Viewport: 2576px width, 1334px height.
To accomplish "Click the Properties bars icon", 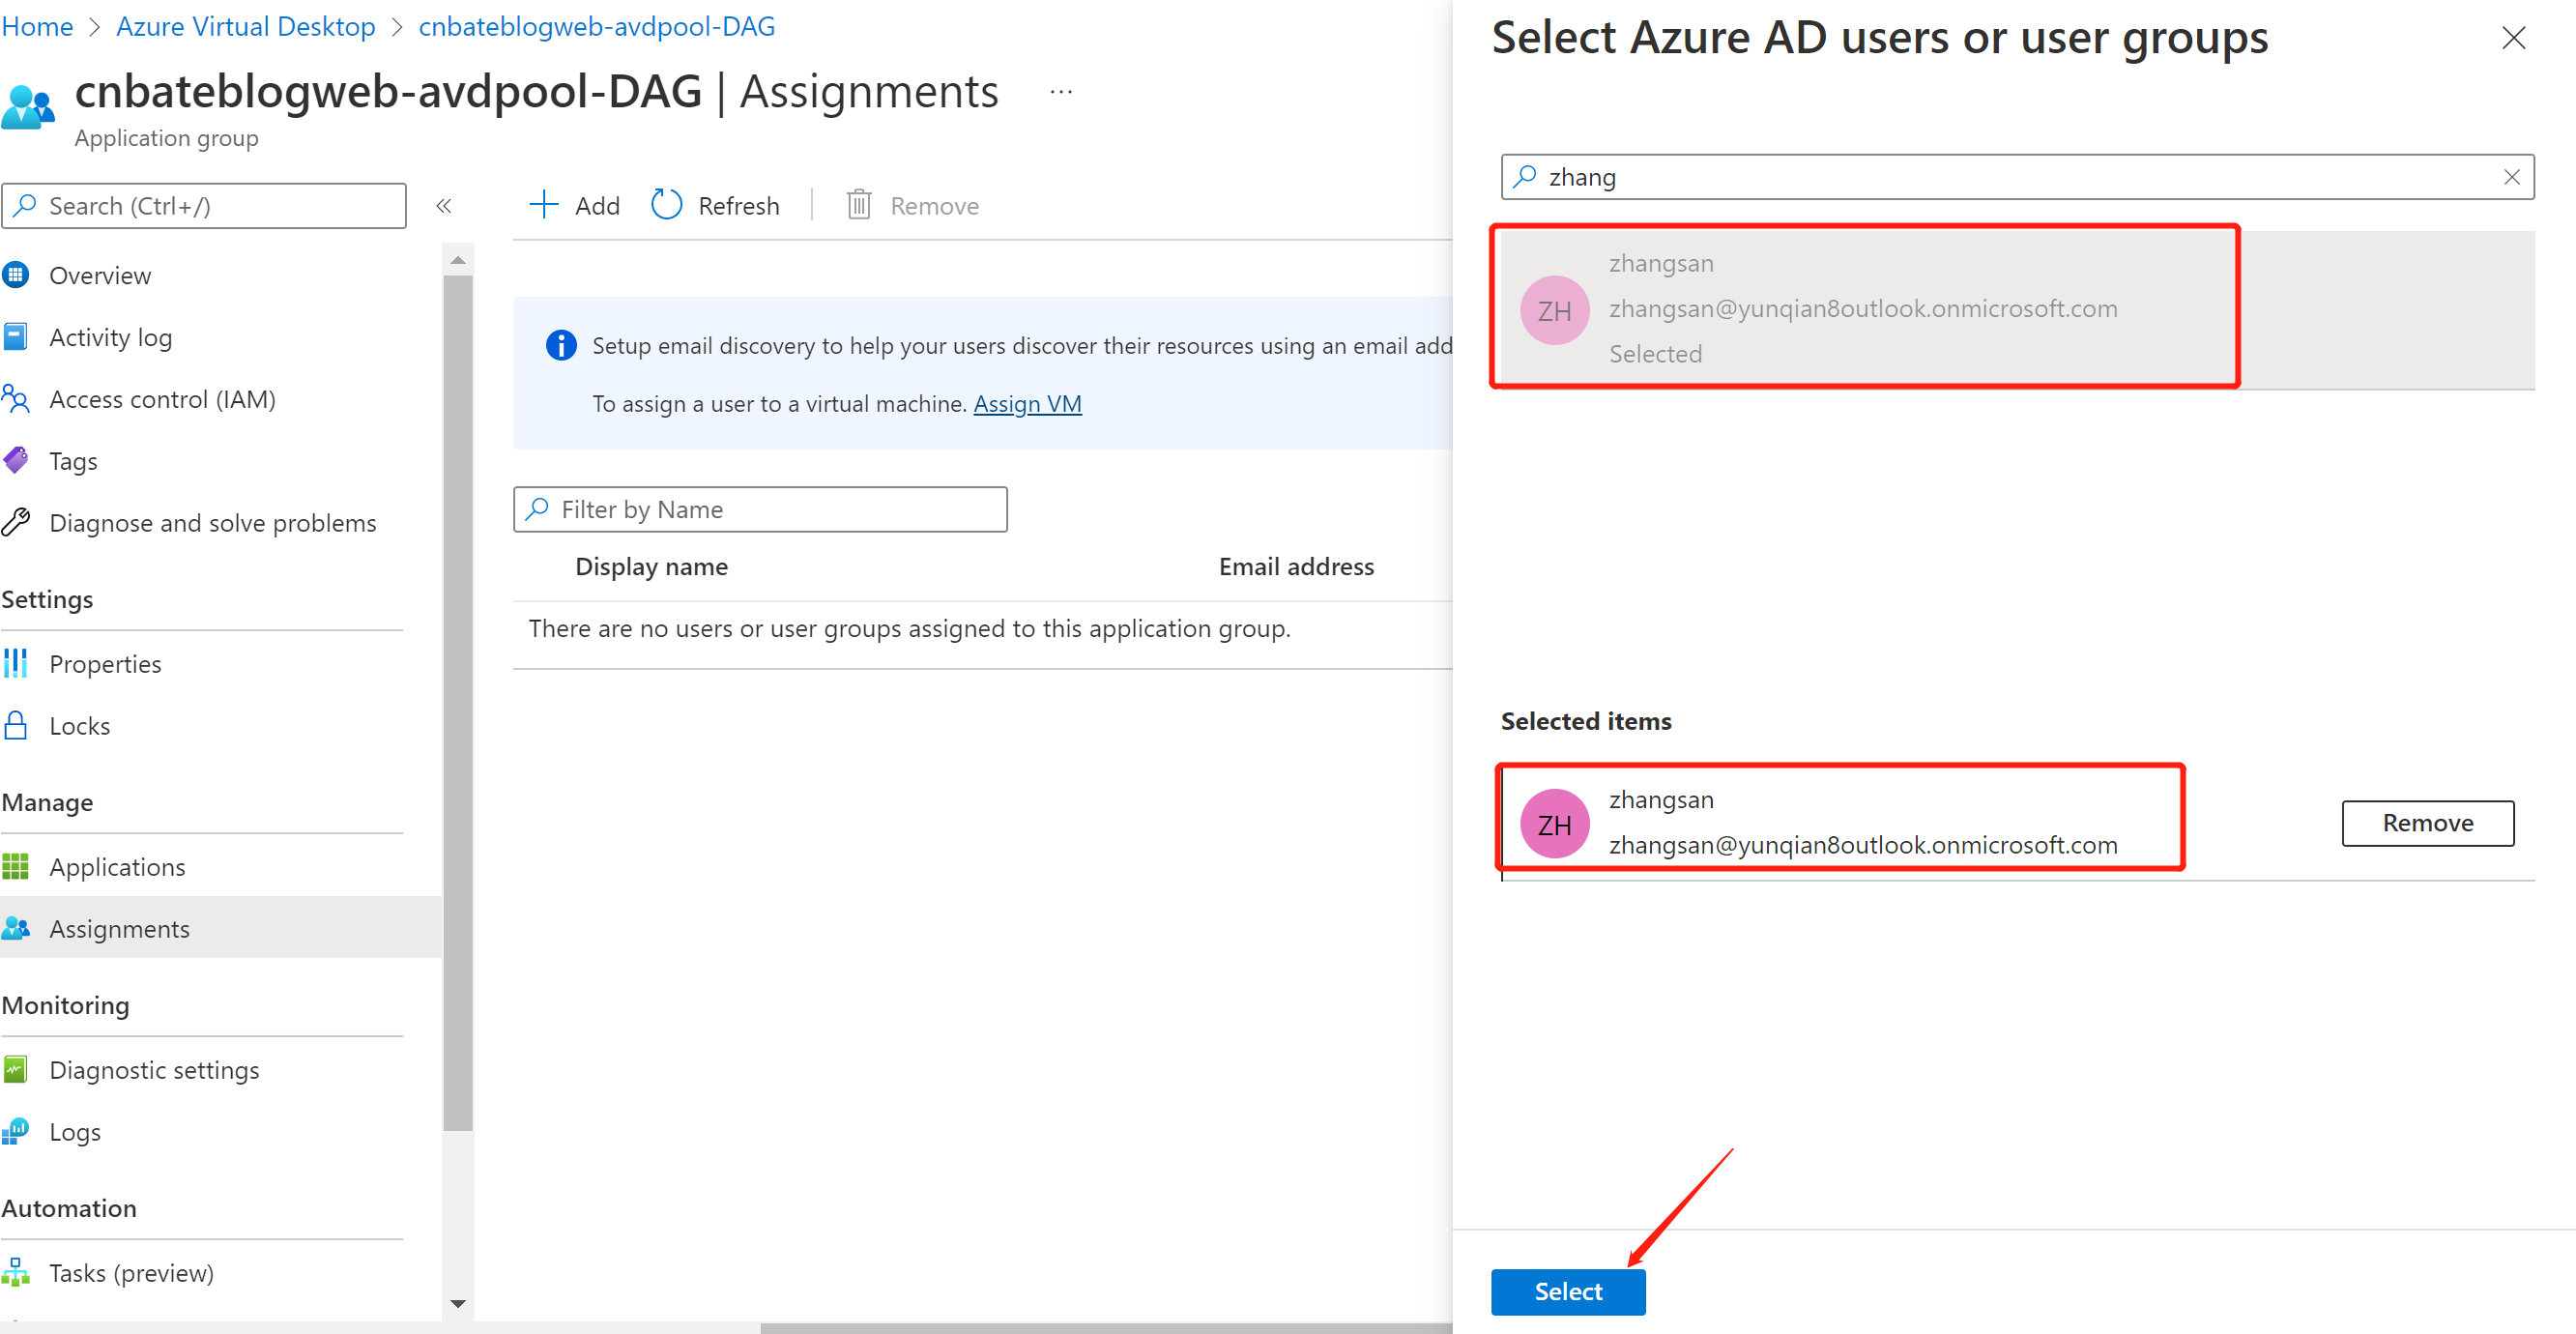I will point(15,664).
